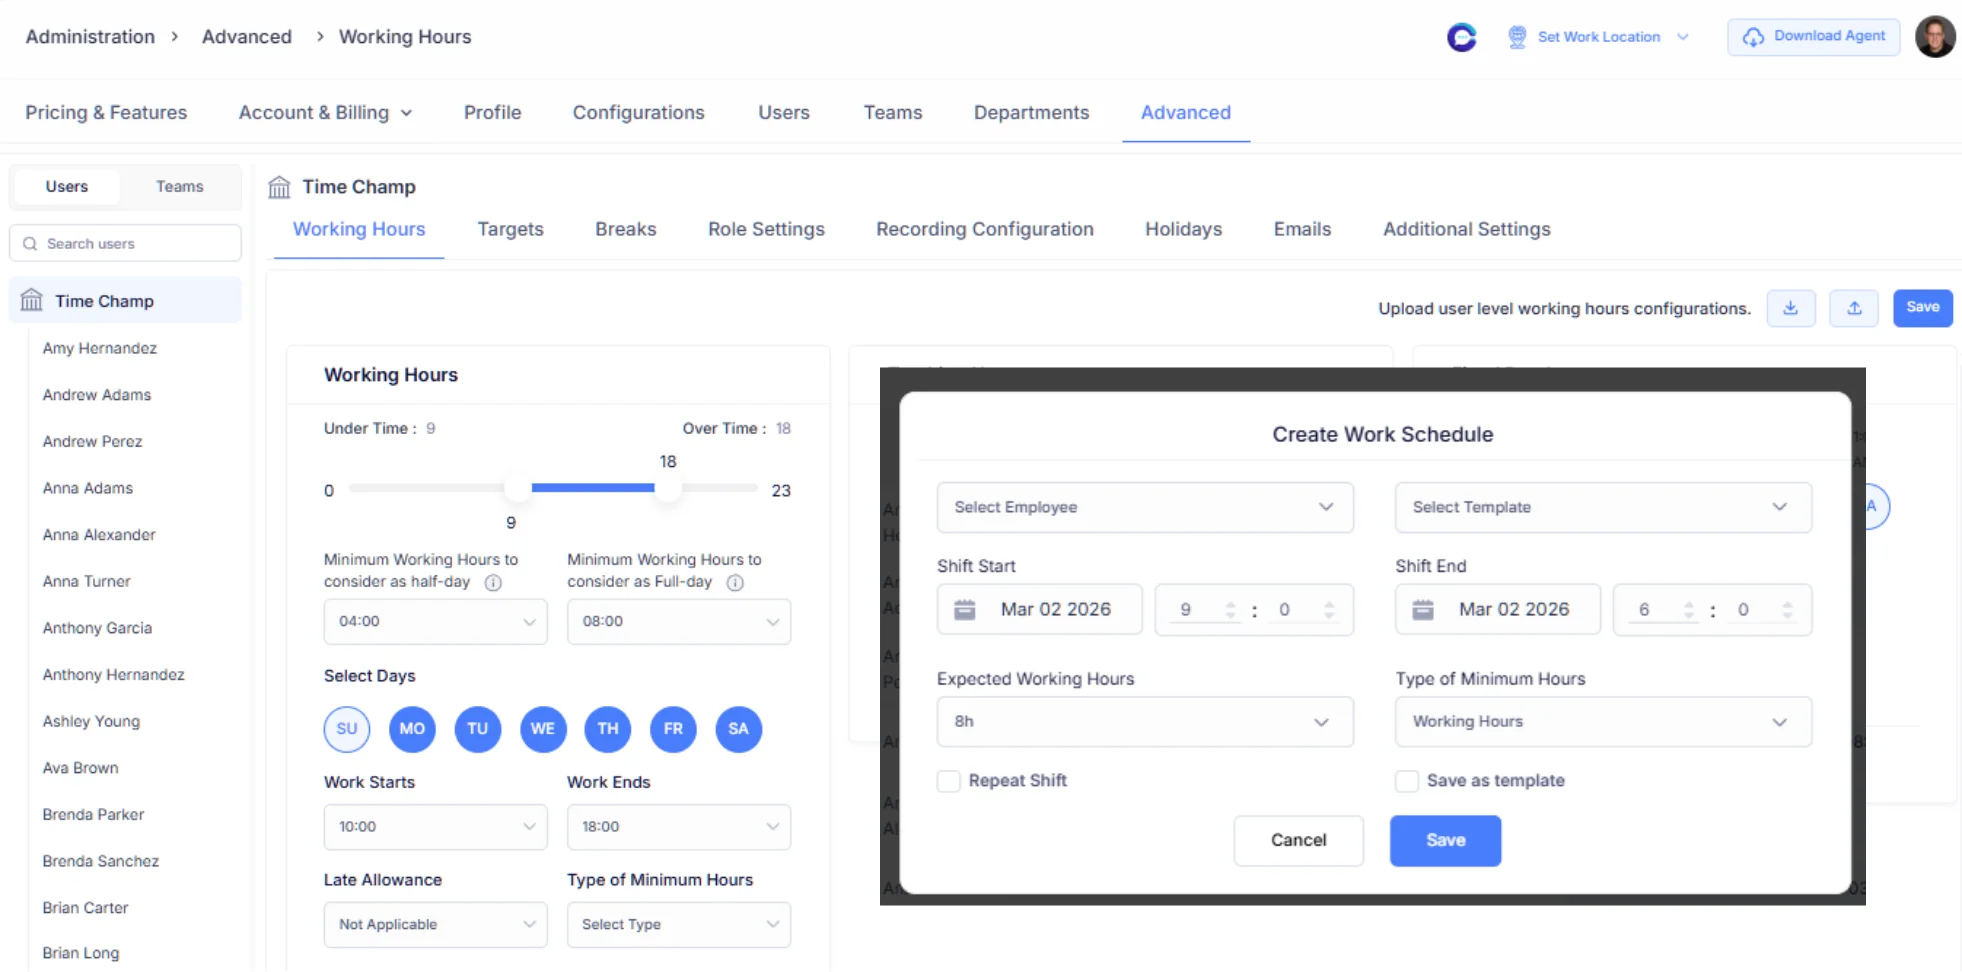The image size is (1962, 972).
Task: Open the Shift End calendar picker
Action: [x=1423, y=609]
